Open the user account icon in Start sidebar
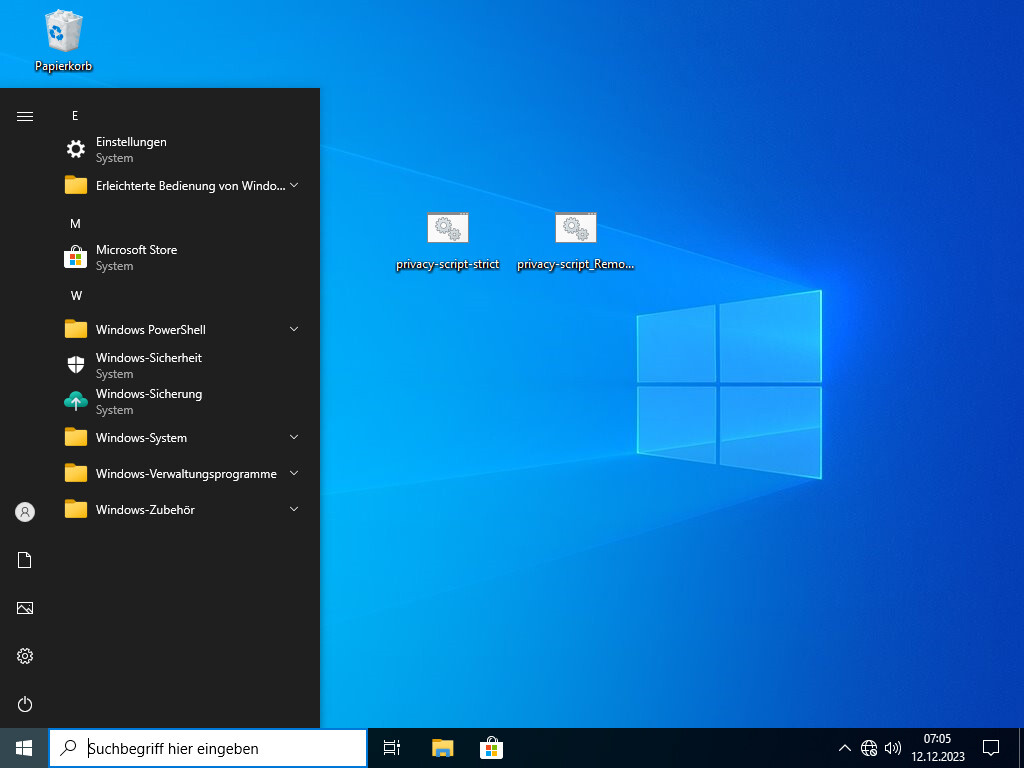Viewport: 1024px width, 768px height. [25, 512]
